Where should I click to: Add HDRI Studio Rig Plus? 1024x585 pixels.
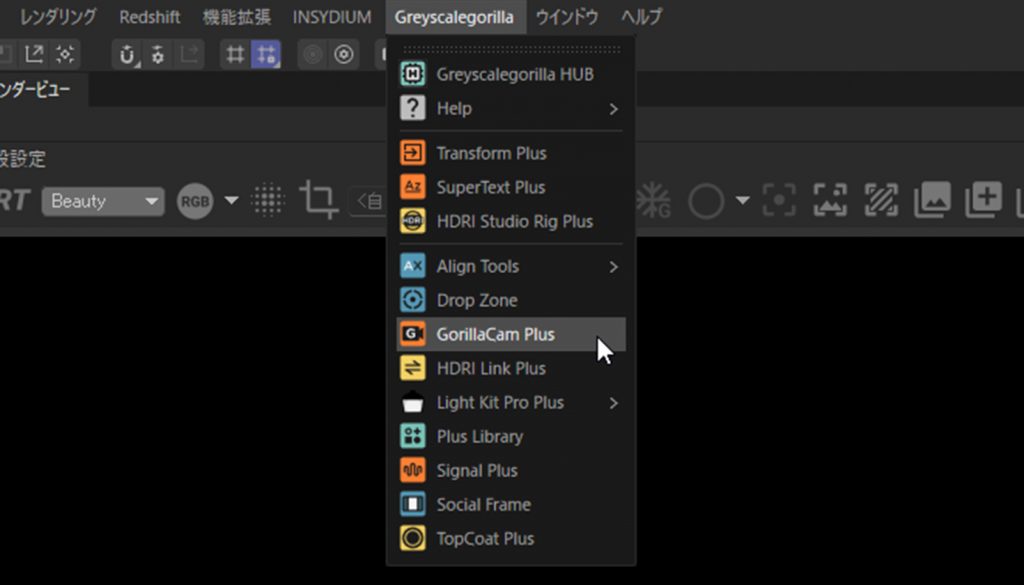tap(514, 221)
